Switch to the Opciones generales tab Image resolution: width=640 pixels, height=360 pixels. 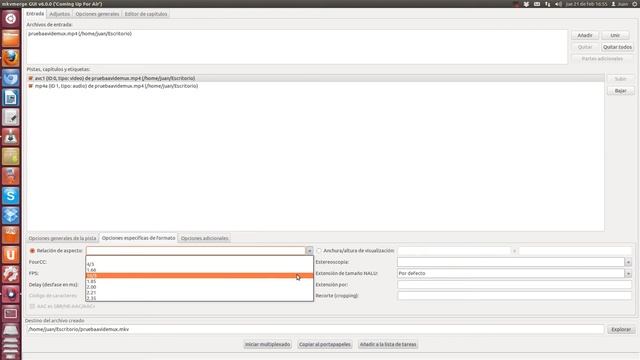pyautogui.click(x=97, y=14)
